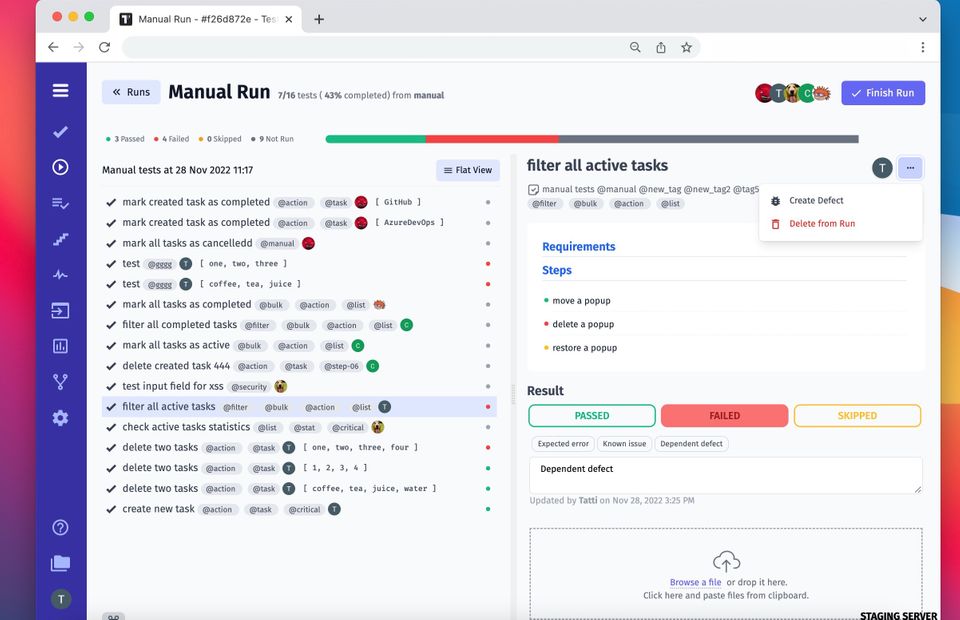960x620 pixels.
Task: Expand the browser tab list chevron
Action: (922, 19)
